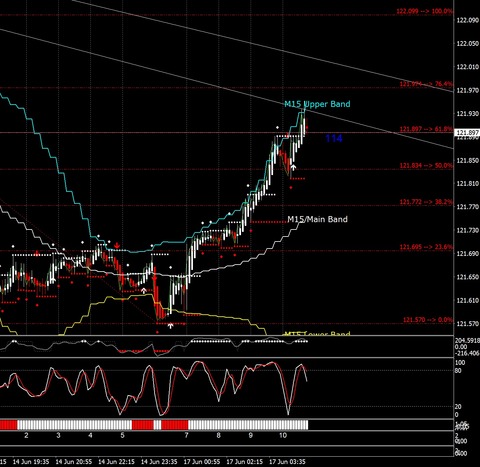This screenshot has width=480, height=467.
Task: Click time label 17 Jun 00:55
Action: [x=202, y=462]
